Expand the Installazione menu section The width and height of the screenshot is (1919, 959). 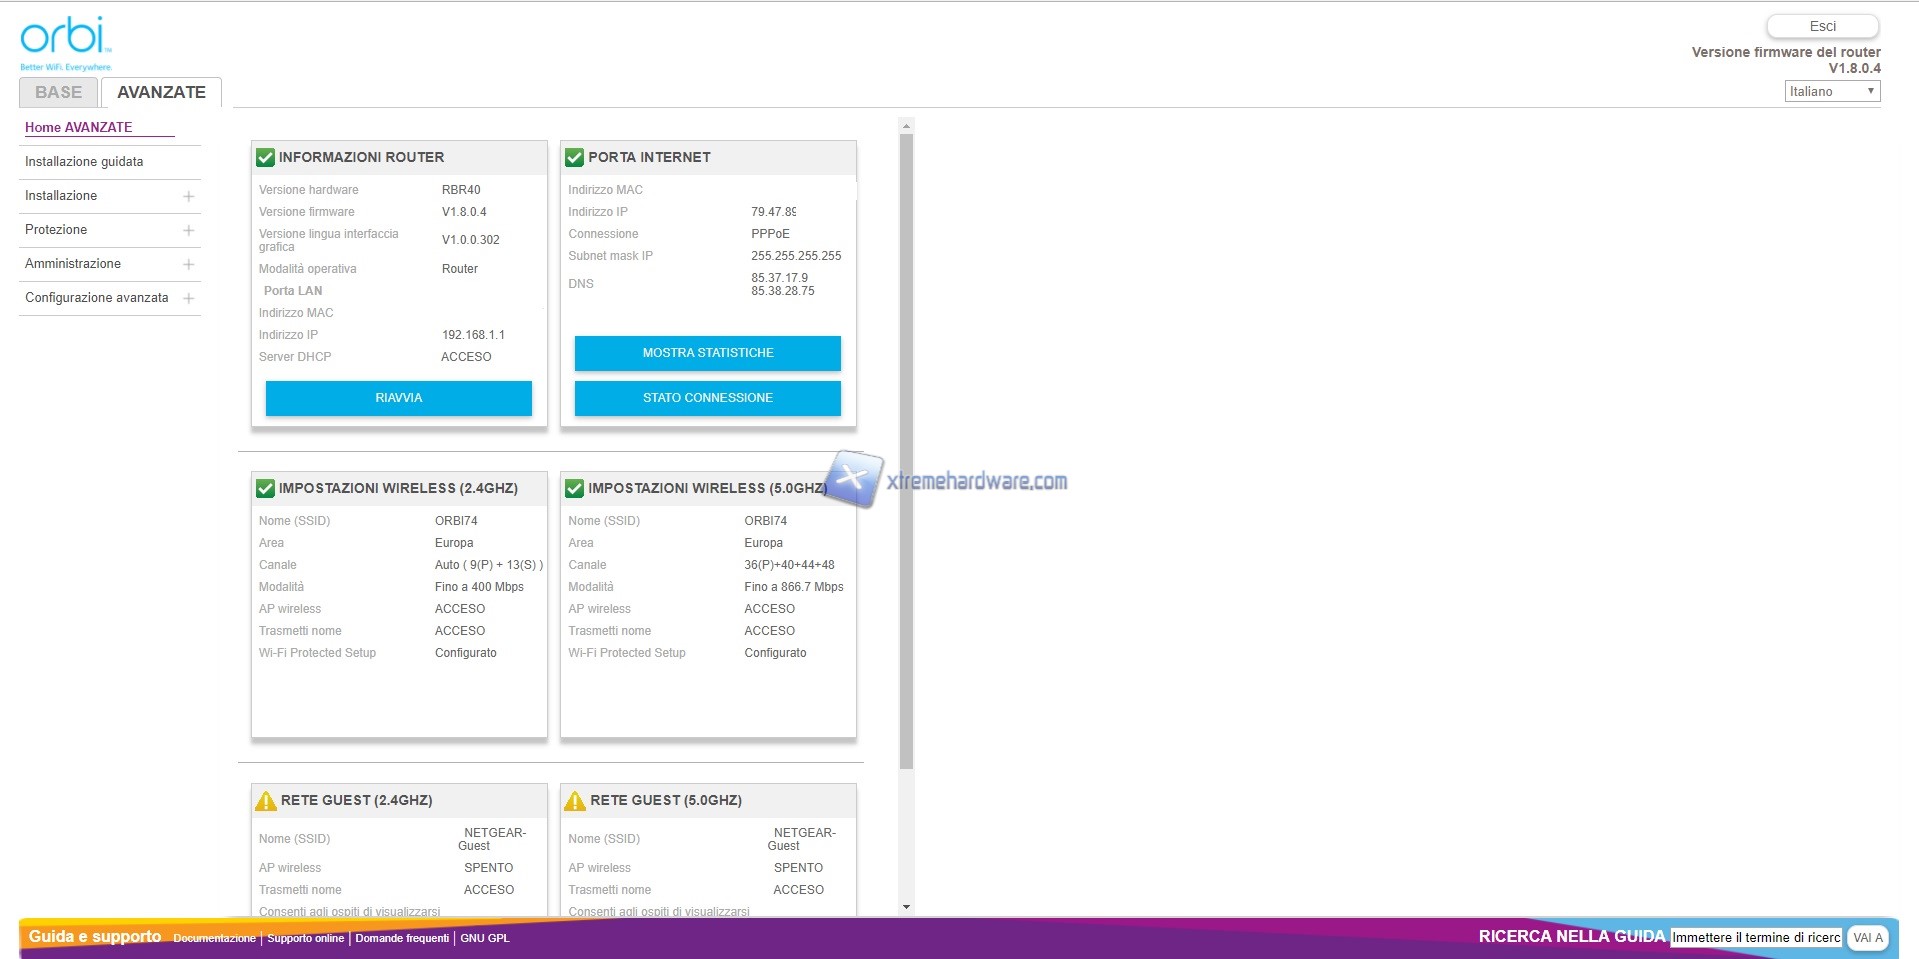[188, 196]
